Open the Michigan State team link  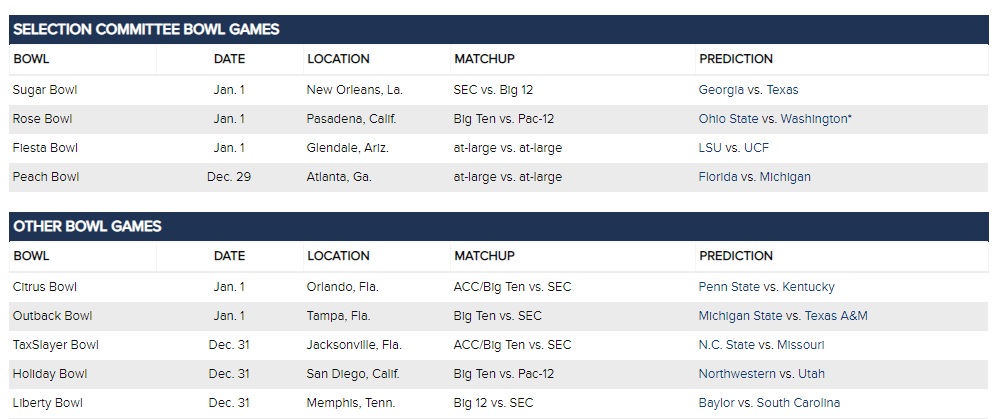pyautogui.click(x=741, y=316)
